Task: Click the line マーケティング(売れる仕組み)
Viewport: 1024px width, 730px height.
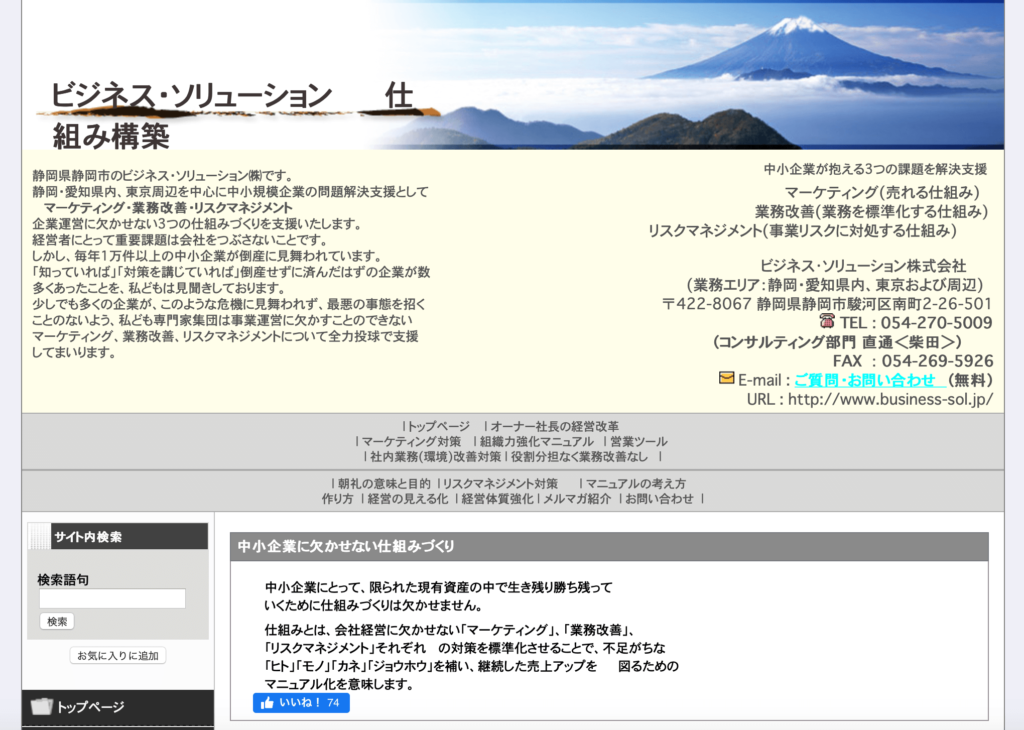Action: pyautogui.click(x=882, y=192)
